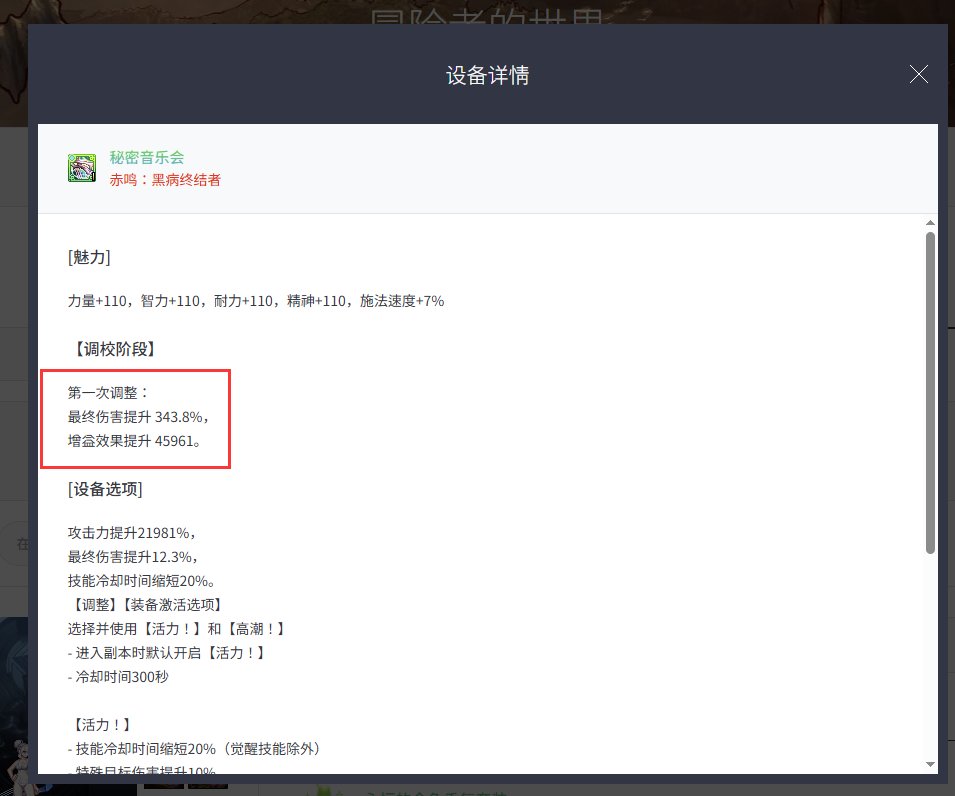Click the 最终伤害提升 343.8% line
Viewport: 955px width, 796px height.
pos(138,417)
